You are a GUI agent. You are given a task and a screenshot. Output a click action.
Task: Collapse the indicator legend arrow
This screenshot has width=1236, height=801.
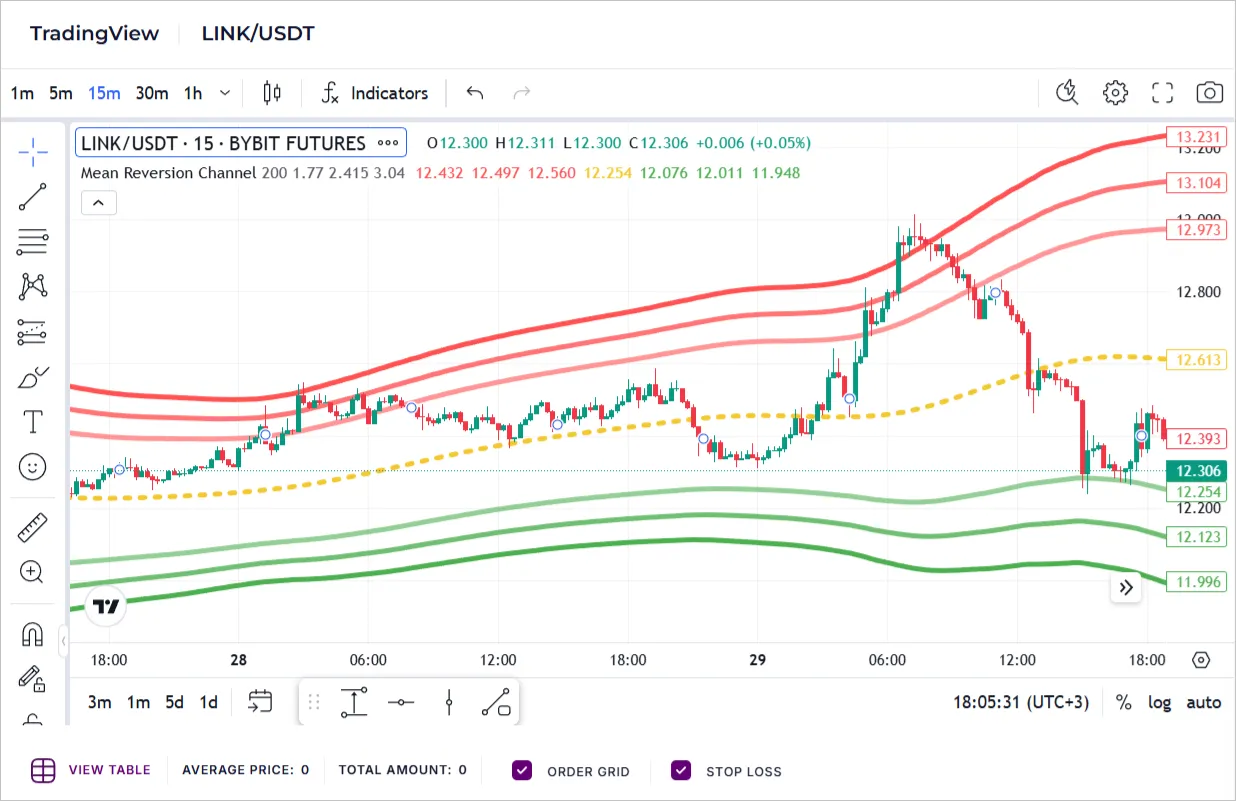click(x=98, y=203)
